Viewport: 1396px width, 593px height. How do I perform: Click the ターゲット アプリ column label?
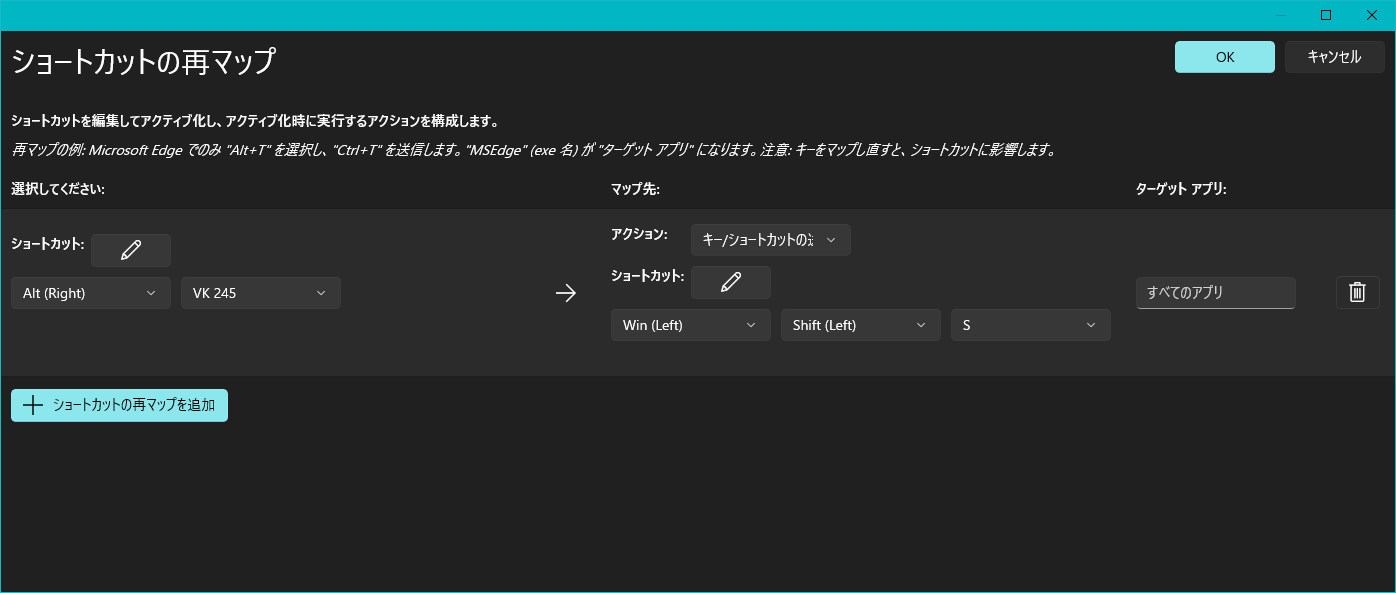coord(1181,189)
